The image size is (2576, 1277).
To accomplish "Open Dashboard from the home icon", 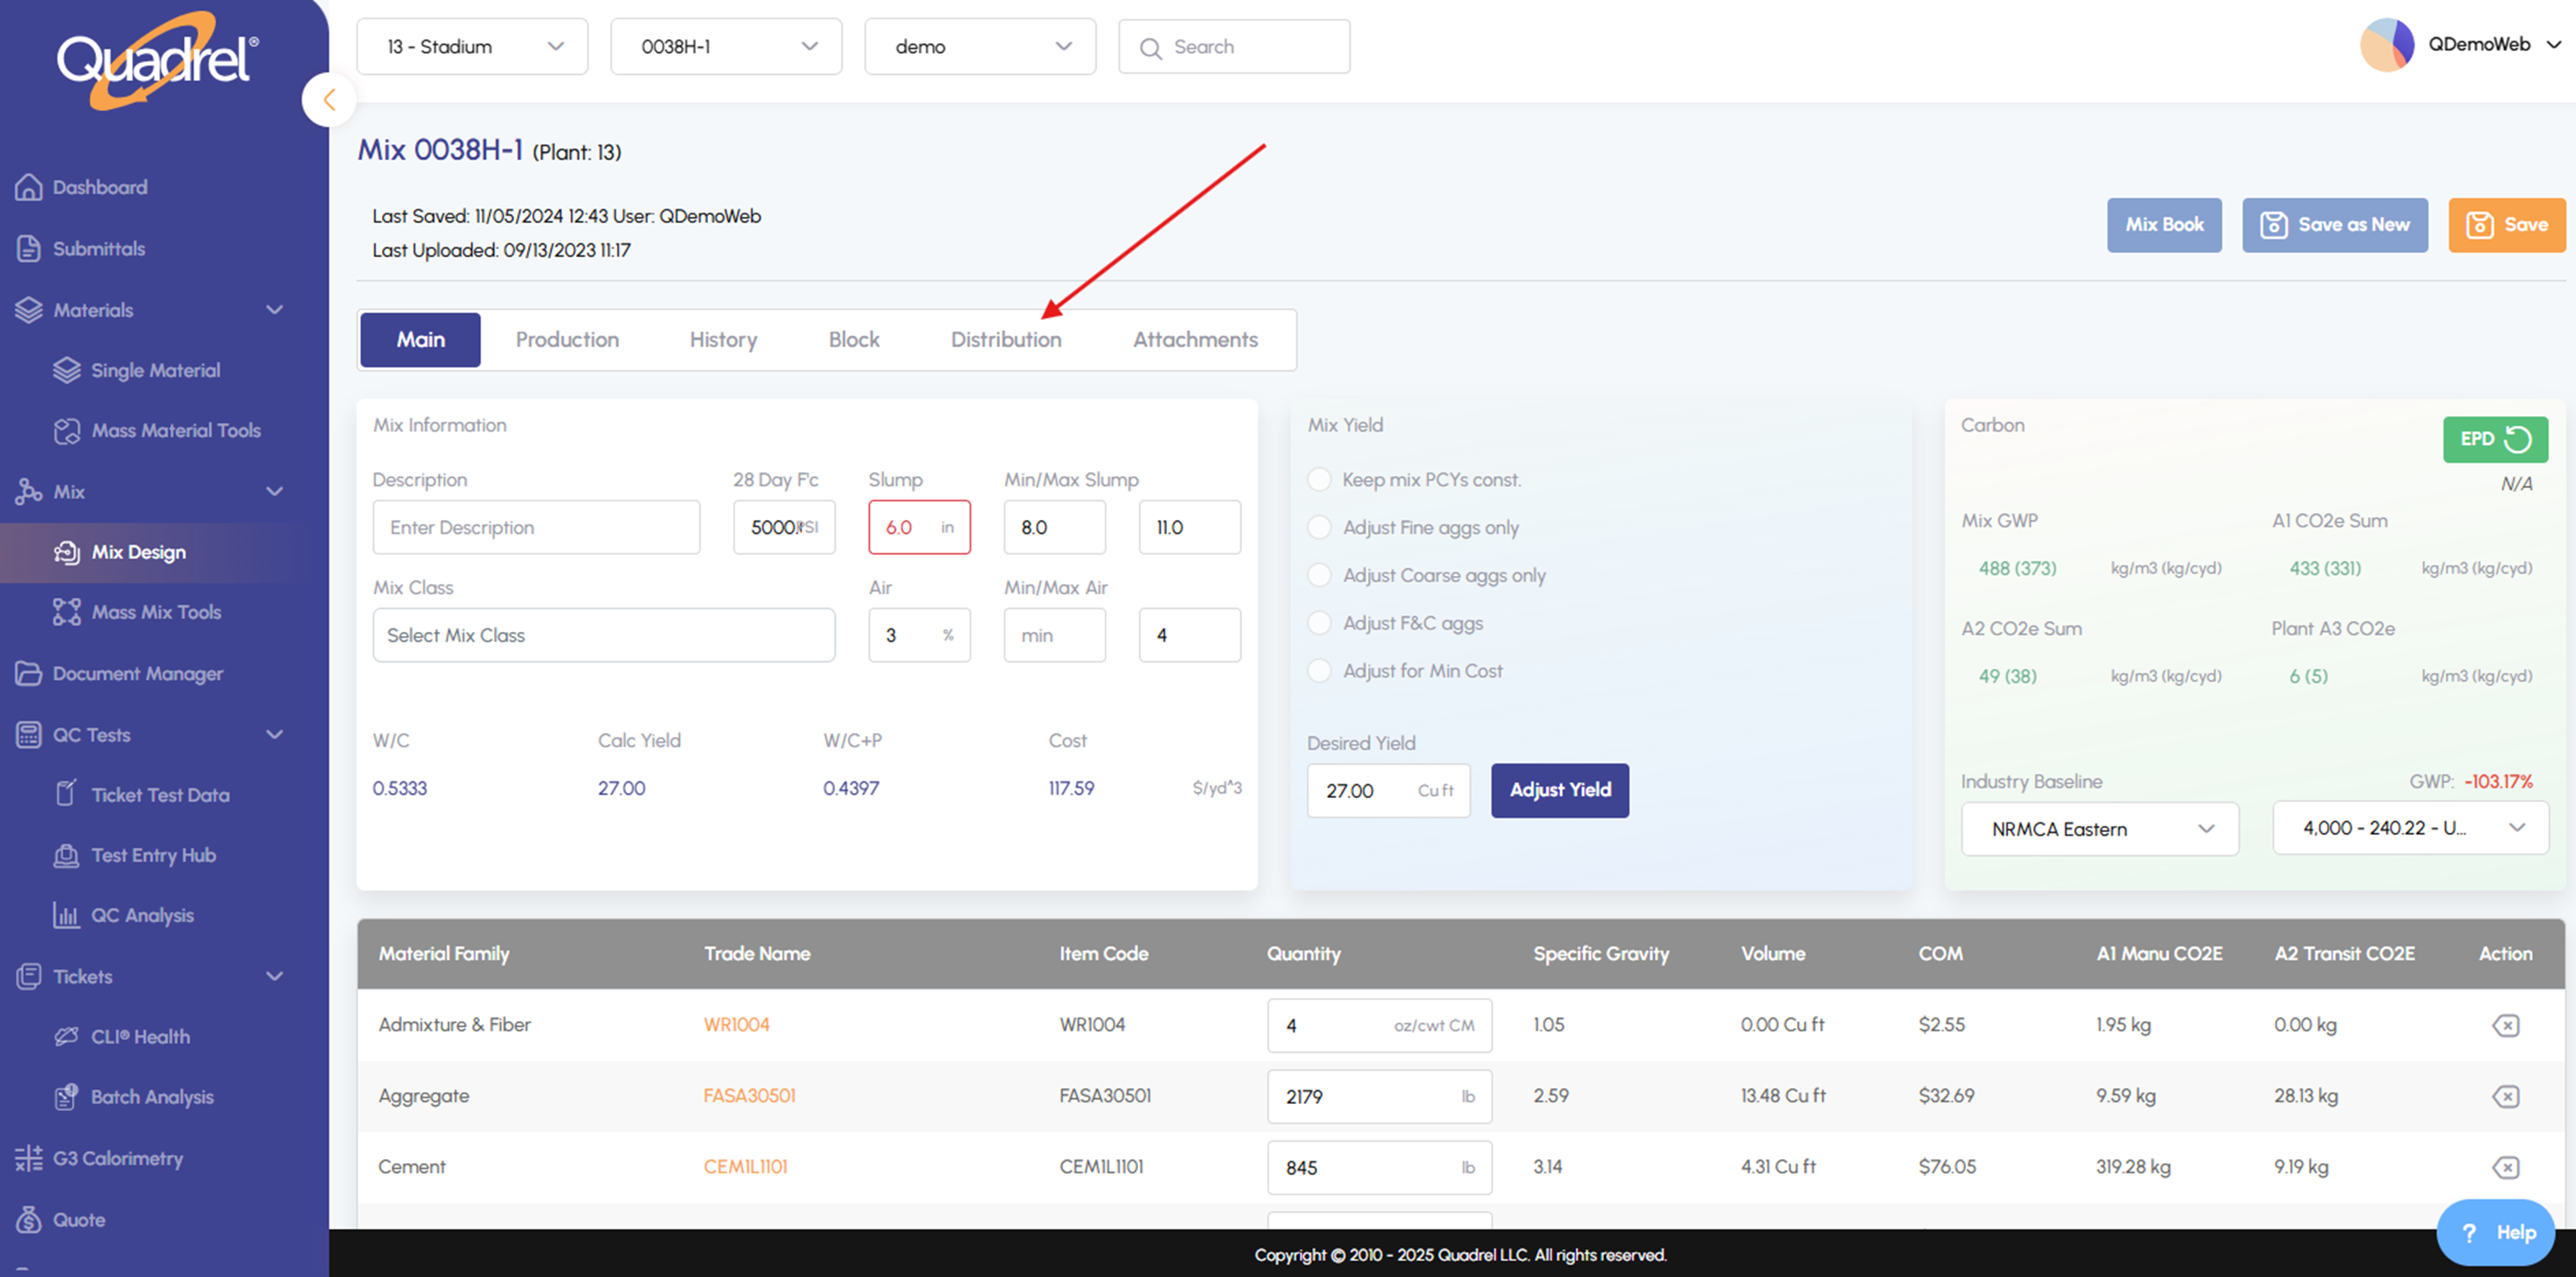I will (x=29, y=187).
